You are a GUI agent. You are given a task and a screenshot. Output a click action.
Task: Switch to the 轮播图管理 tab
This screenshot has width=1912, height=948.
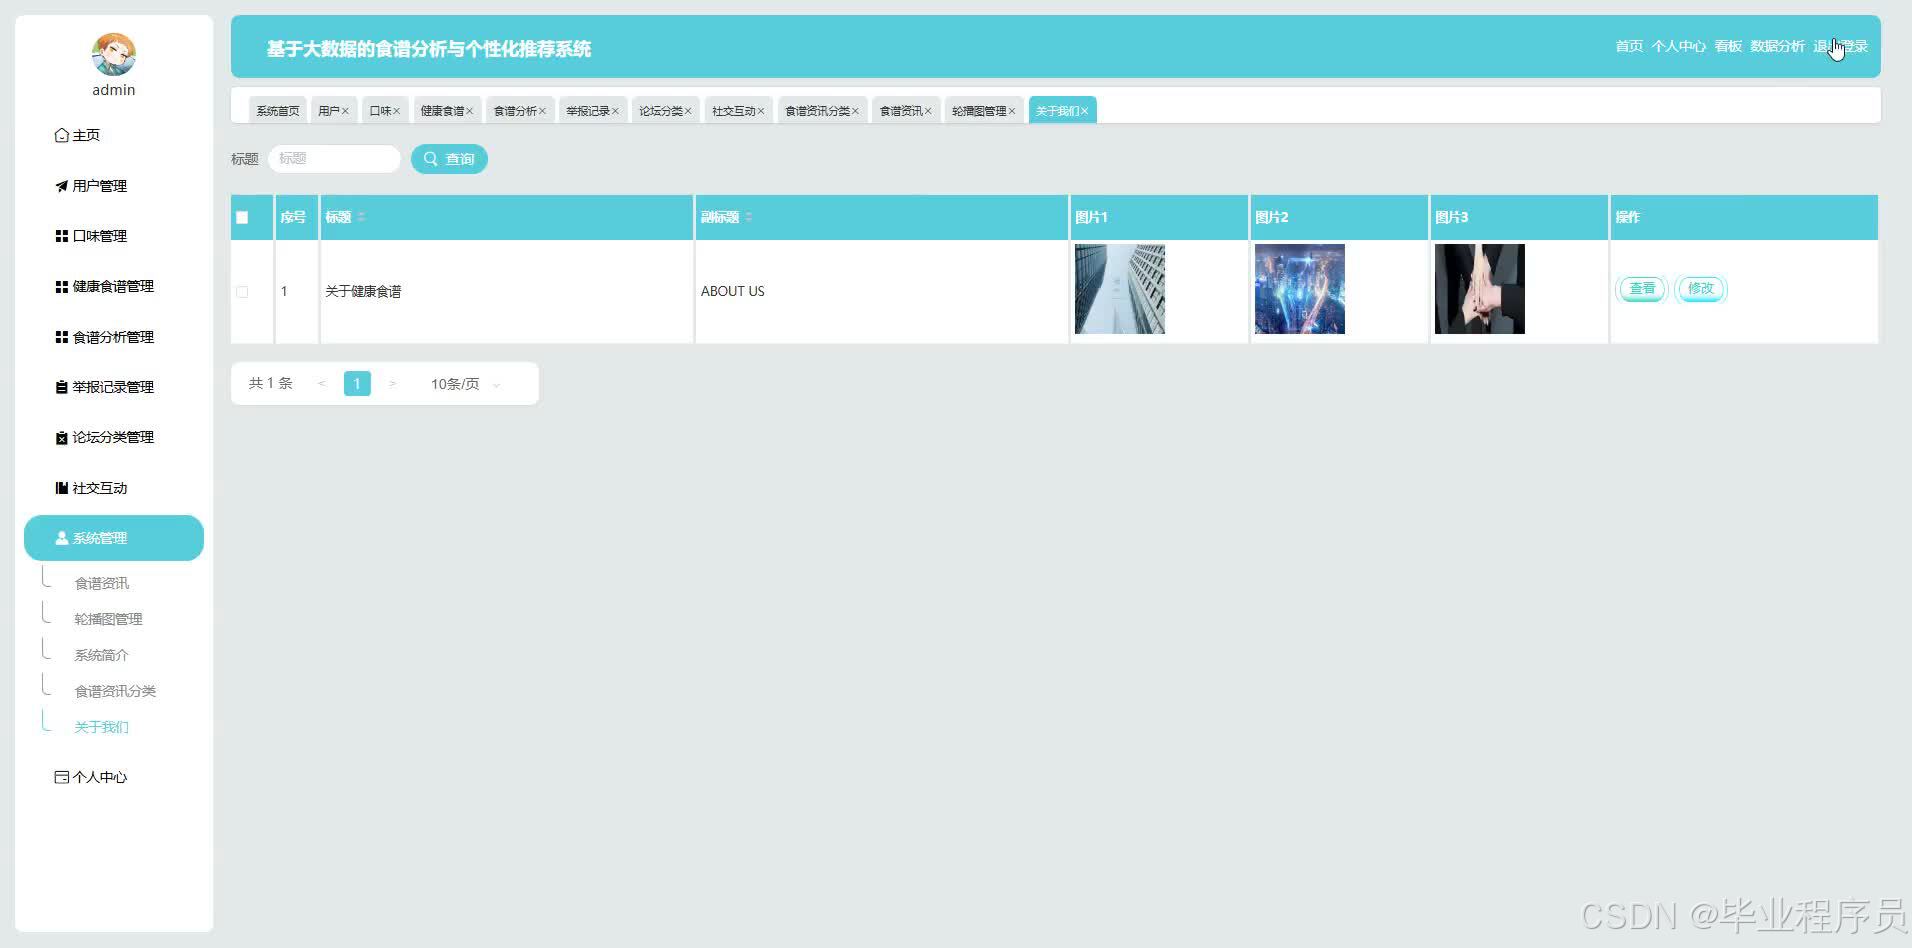coord(979,111)
